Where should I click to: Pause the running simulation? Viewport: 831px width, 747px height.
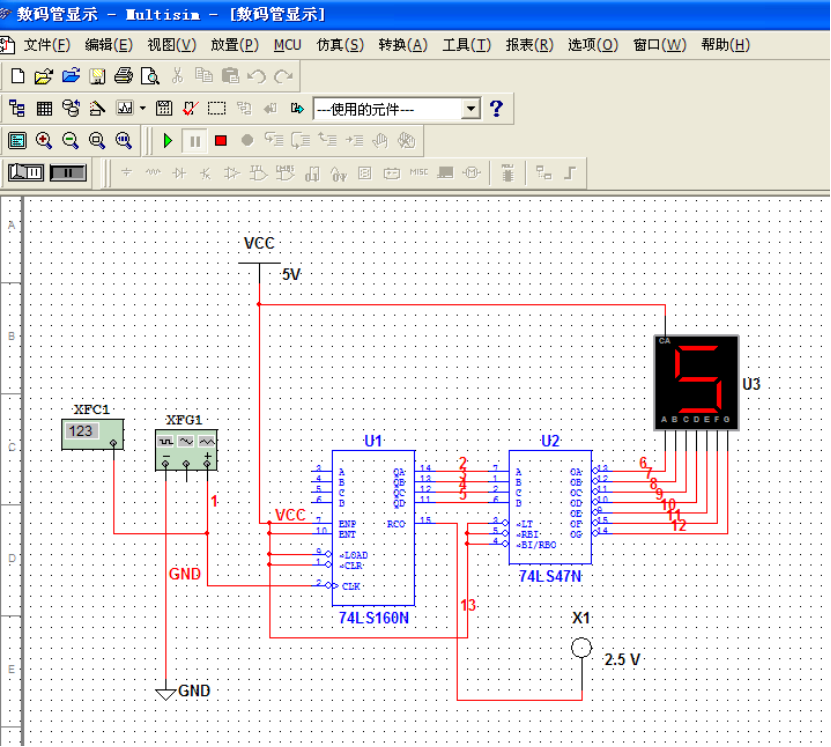pyautogui.click(x=195, y=141)
